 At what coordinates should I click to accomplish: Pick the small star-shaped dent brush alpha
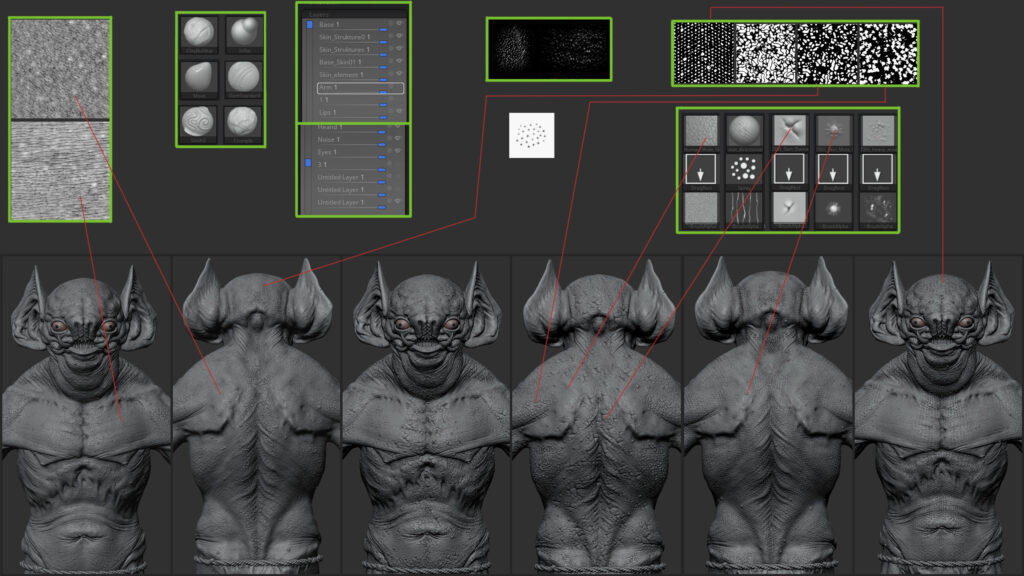click(x=789, y=208)
